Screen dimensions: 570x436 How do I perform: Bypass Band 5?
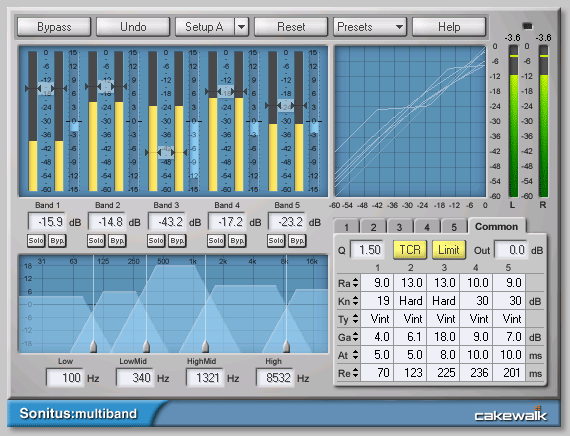(297, 240)
